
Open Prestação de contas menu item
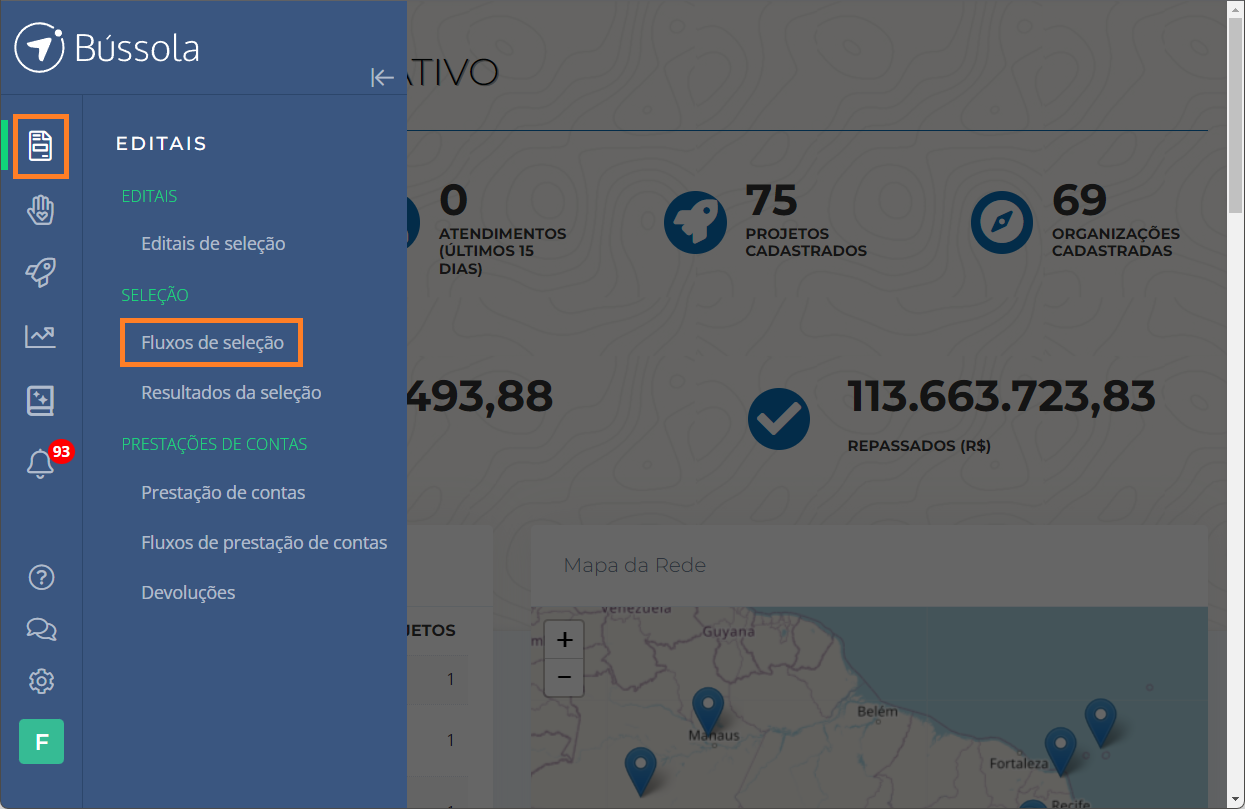223,493
